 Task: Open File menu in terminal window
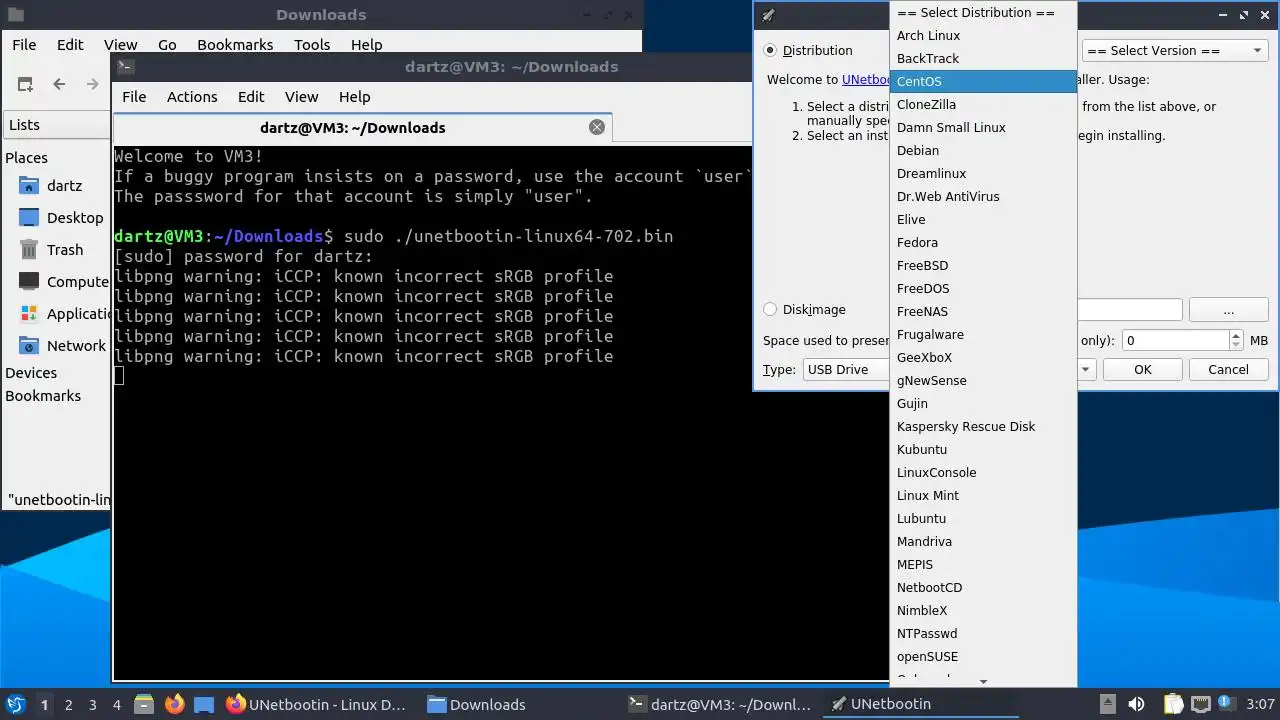(x=134, y=97)
